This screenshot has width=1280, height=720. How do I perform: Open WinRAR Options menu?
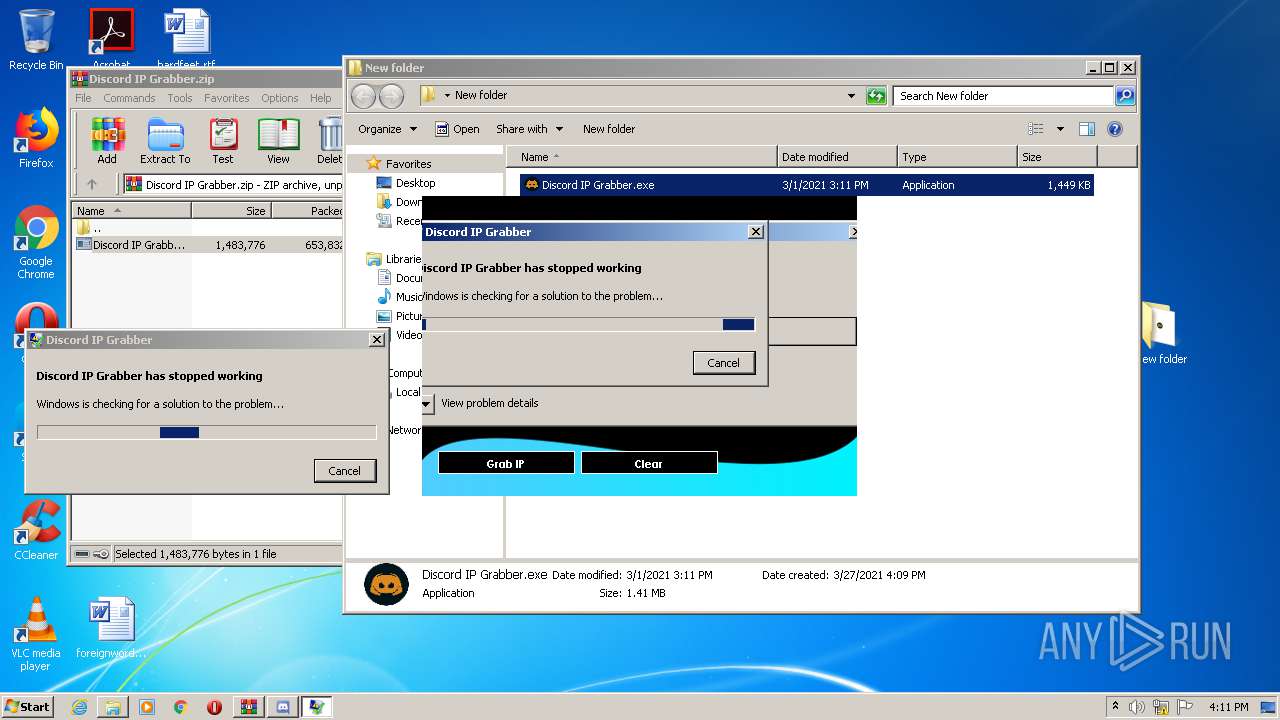[x=280, y=98]
